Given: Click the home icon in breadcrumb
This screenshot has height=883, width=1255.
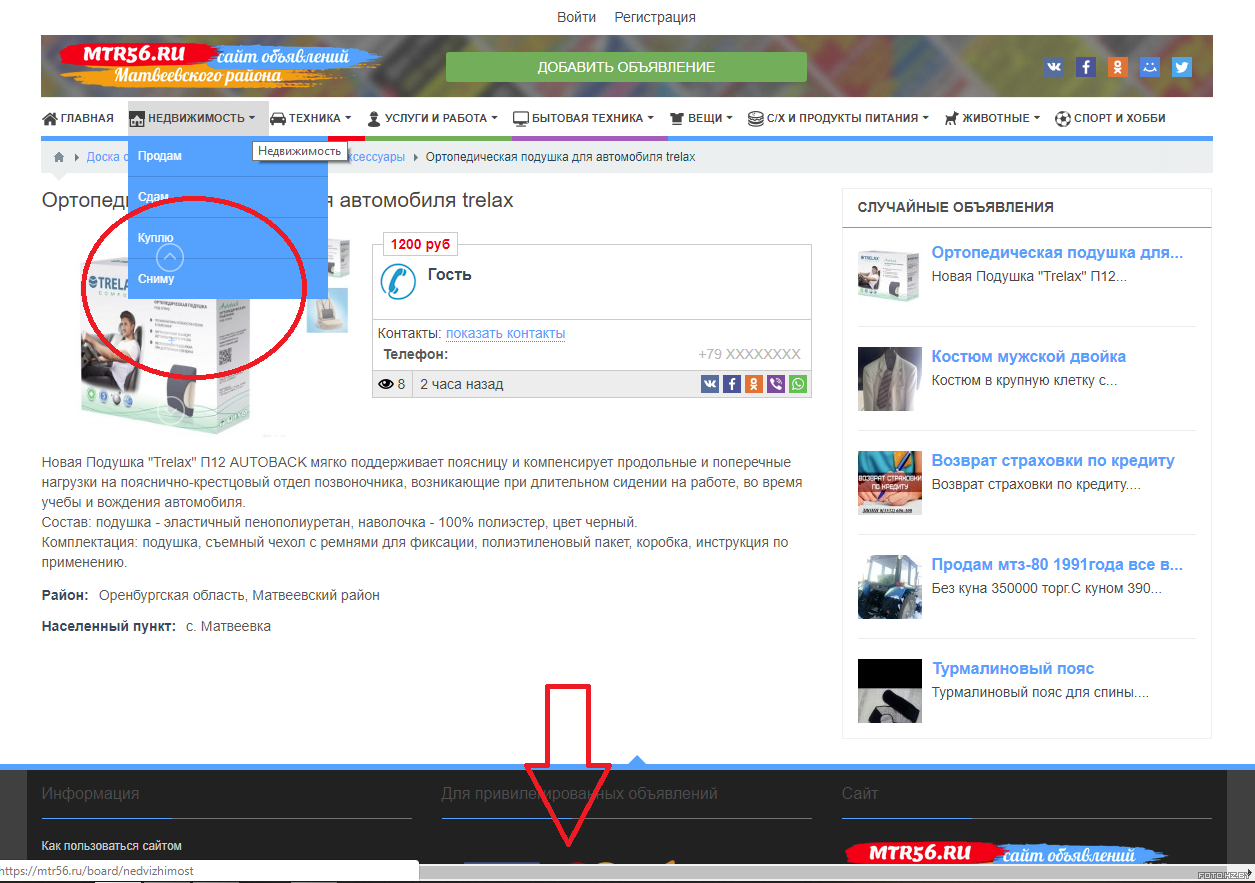Looking at the screenshot, I should click(59, 157).
